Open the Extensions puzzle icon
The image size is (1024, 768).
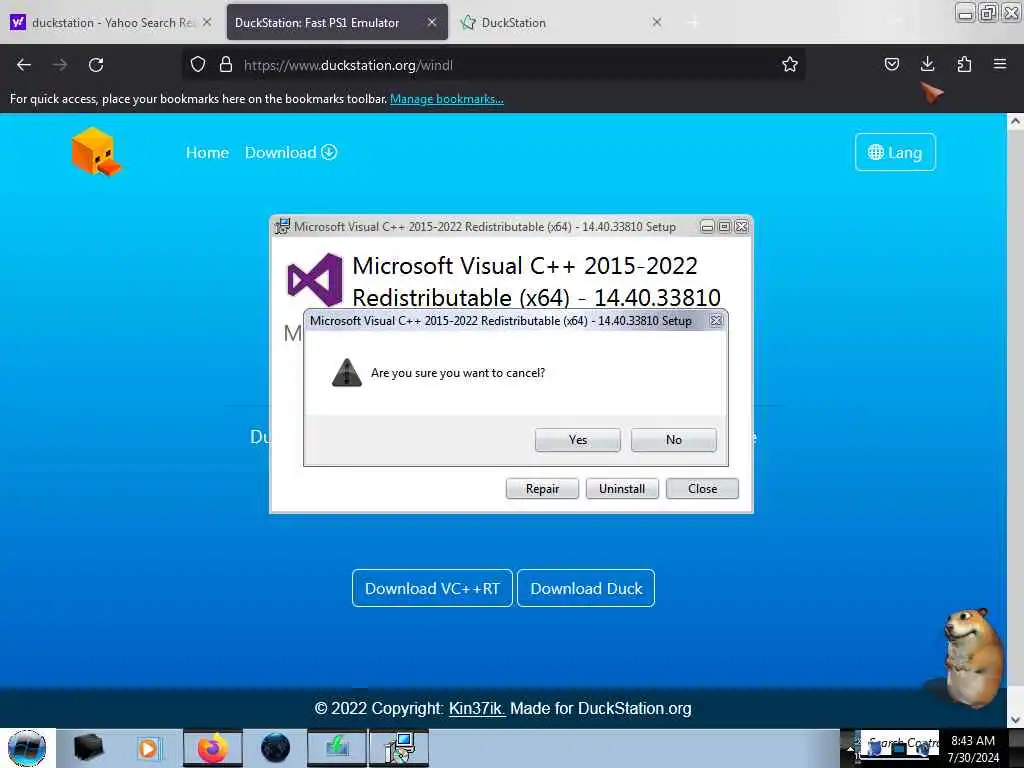tap(964, 65)
